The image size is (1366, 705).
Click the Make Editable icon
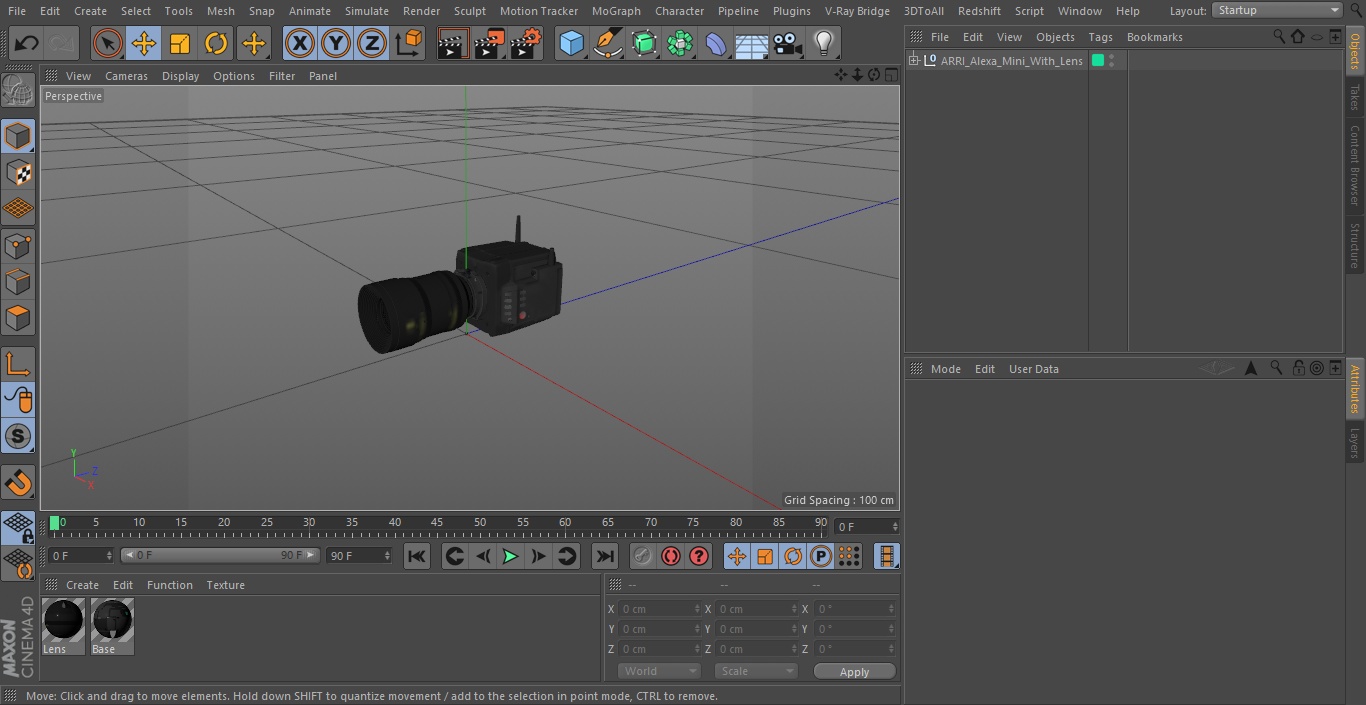18,91
